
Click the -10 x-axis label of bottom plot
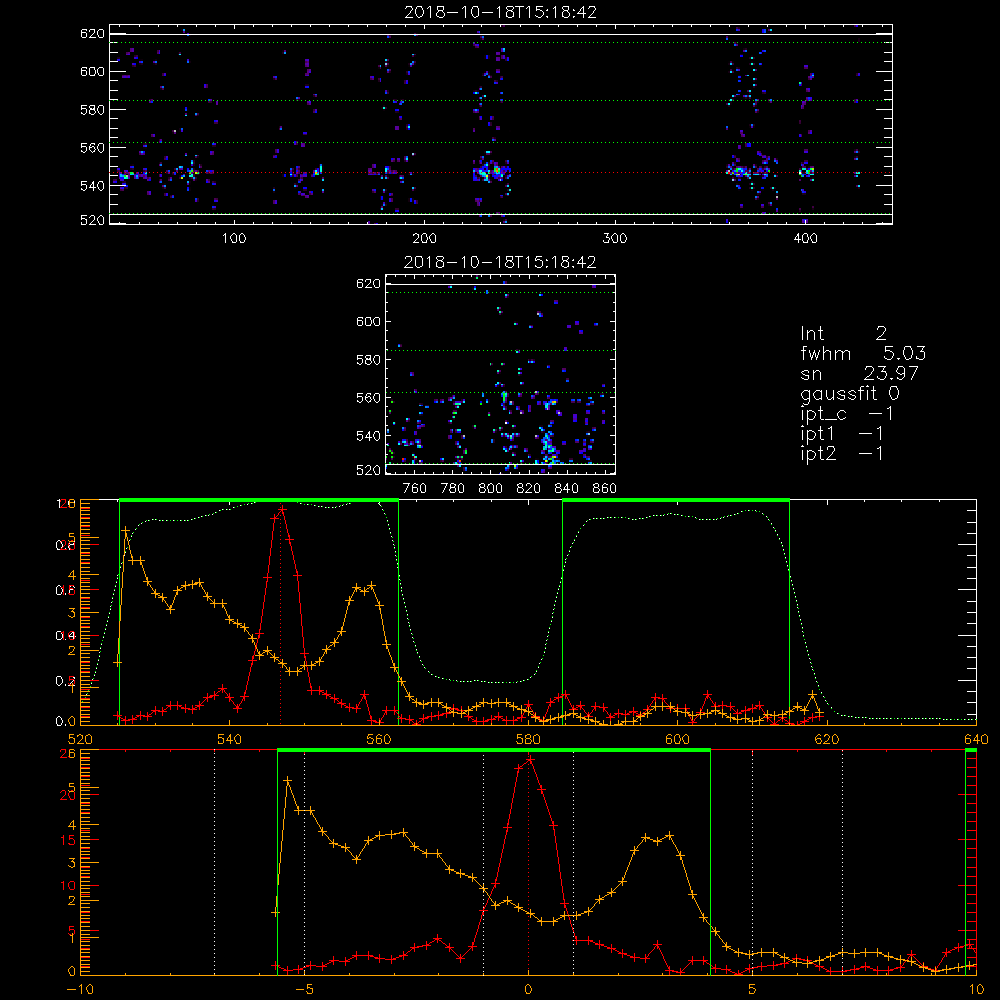point(80,990)
